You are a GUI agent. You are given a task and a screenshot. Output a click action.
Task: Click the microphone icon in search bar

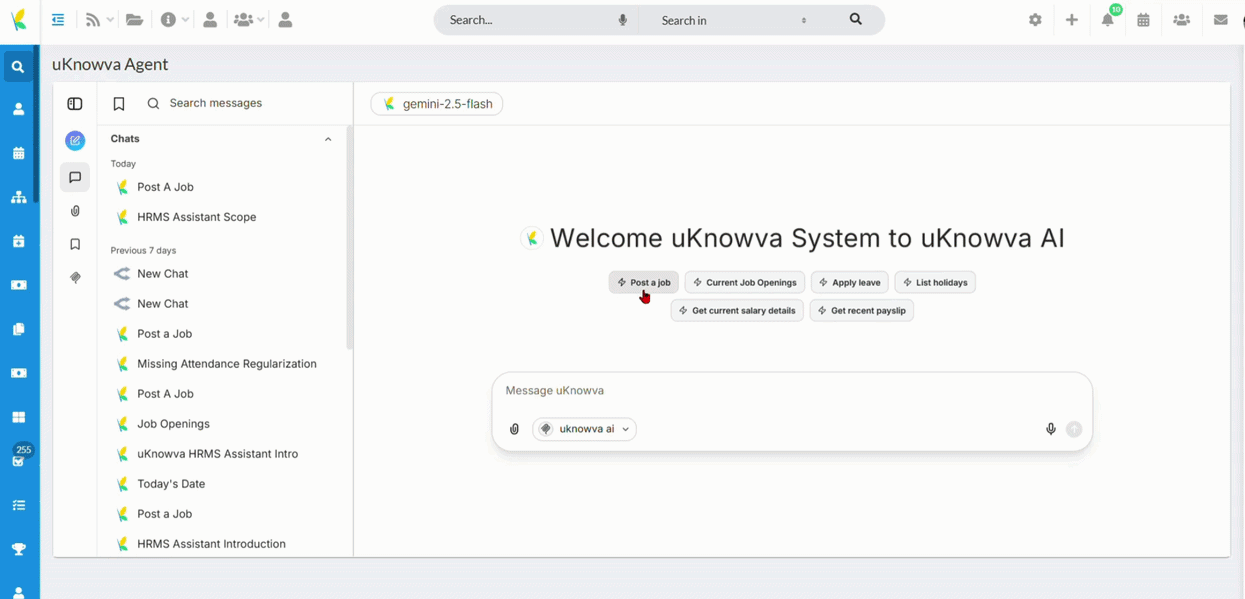coord(623,20)
